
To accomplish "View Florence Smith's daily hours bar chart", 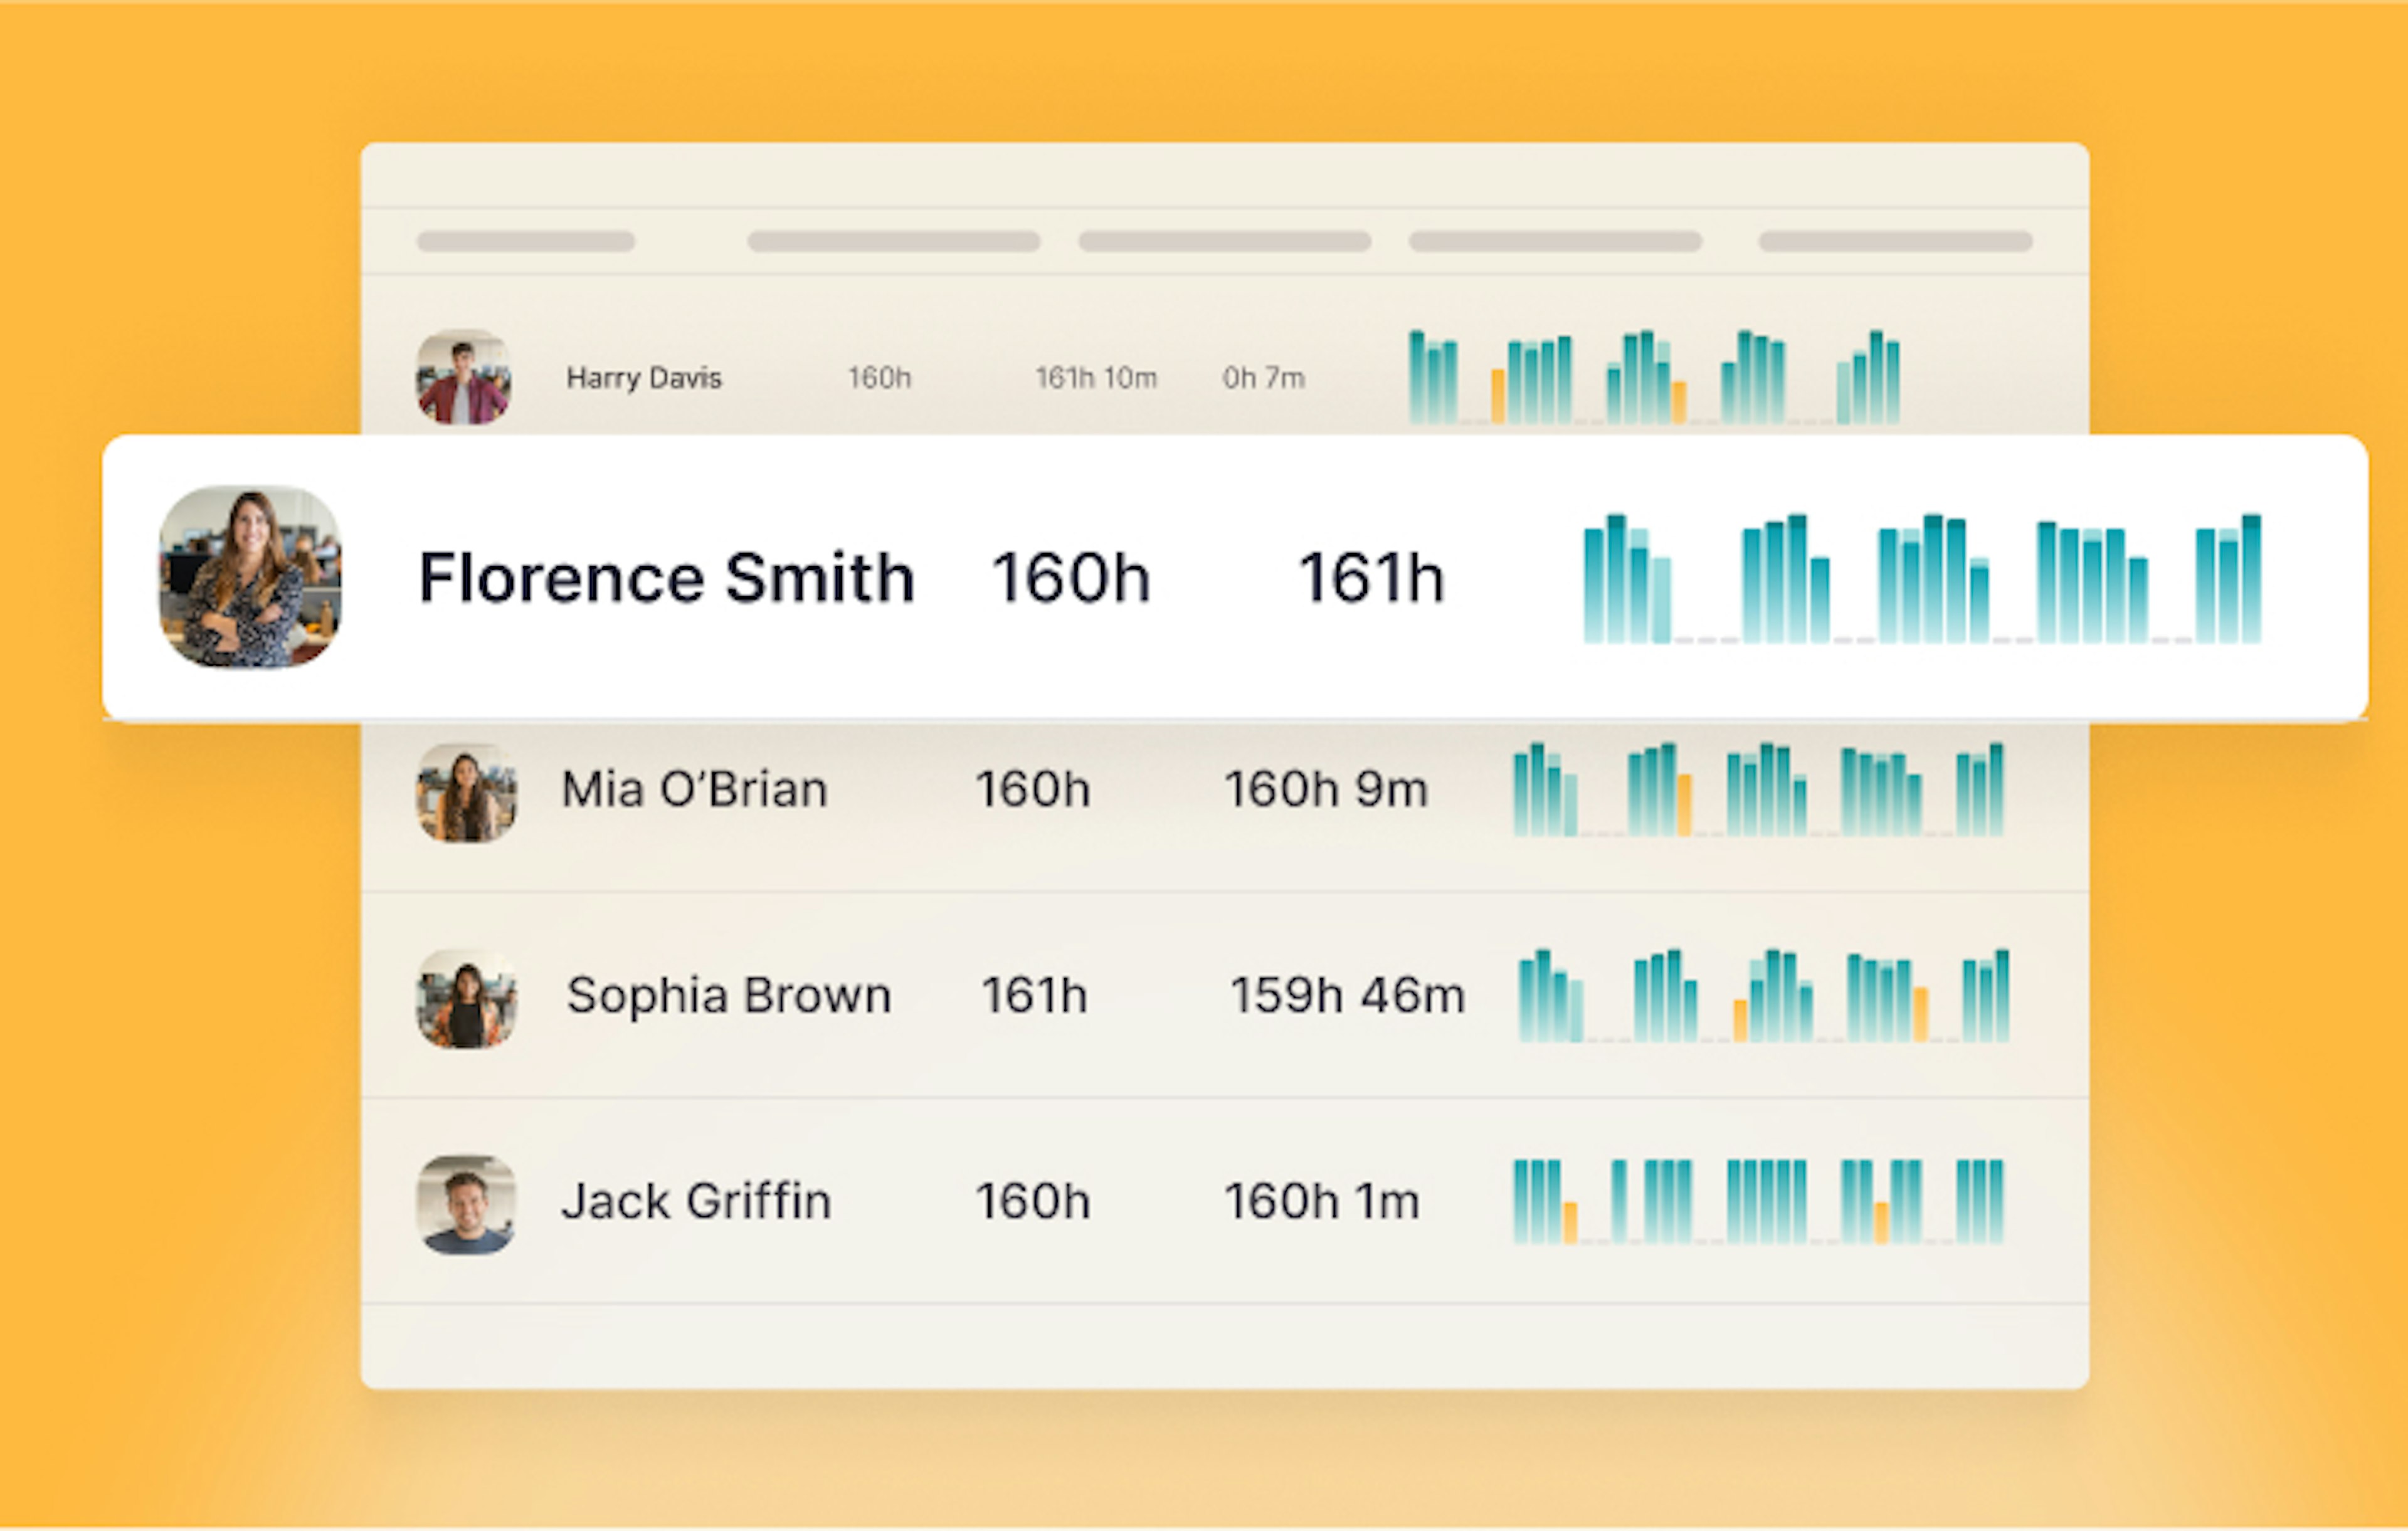I will point(1922,578).
